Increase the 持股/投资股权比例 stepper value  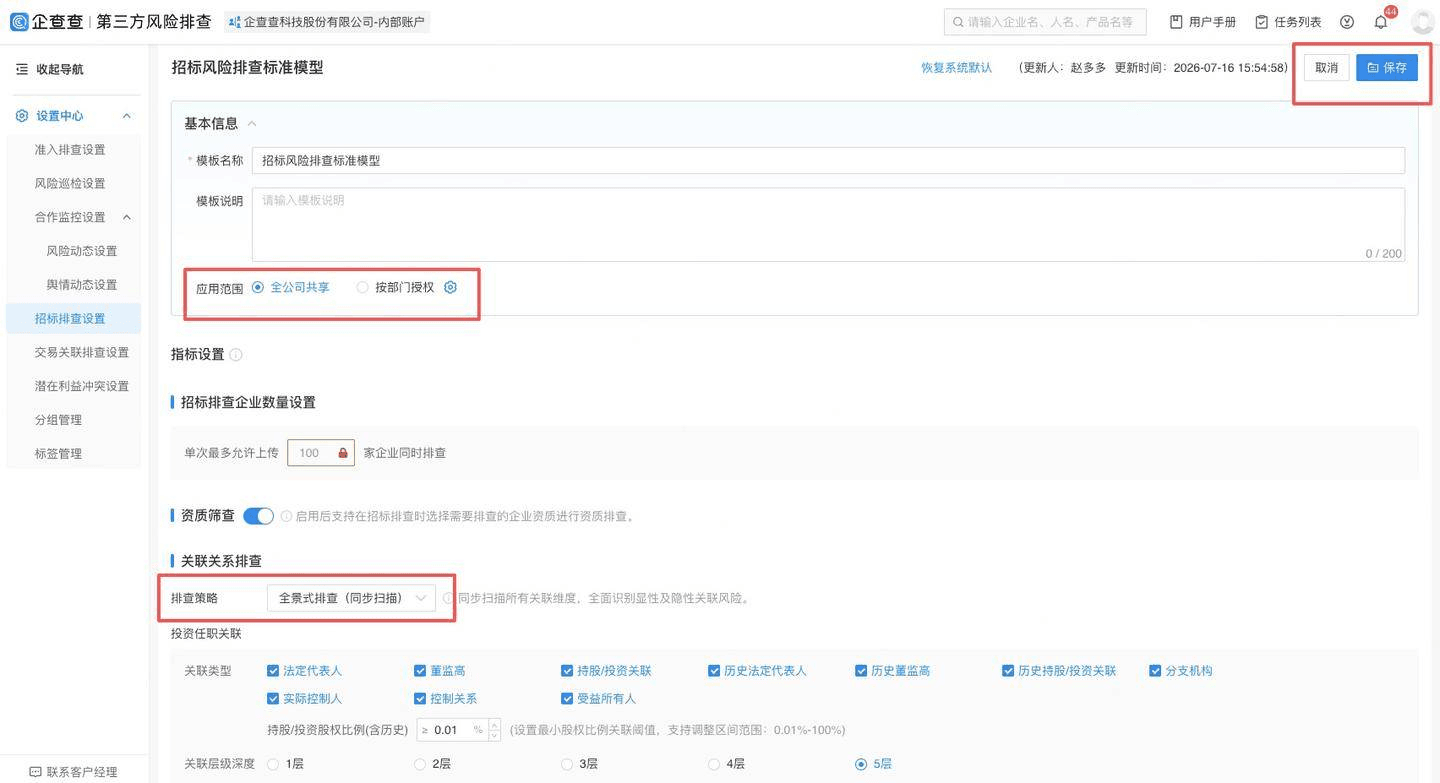pyautogui.click(x=494, y=725)
